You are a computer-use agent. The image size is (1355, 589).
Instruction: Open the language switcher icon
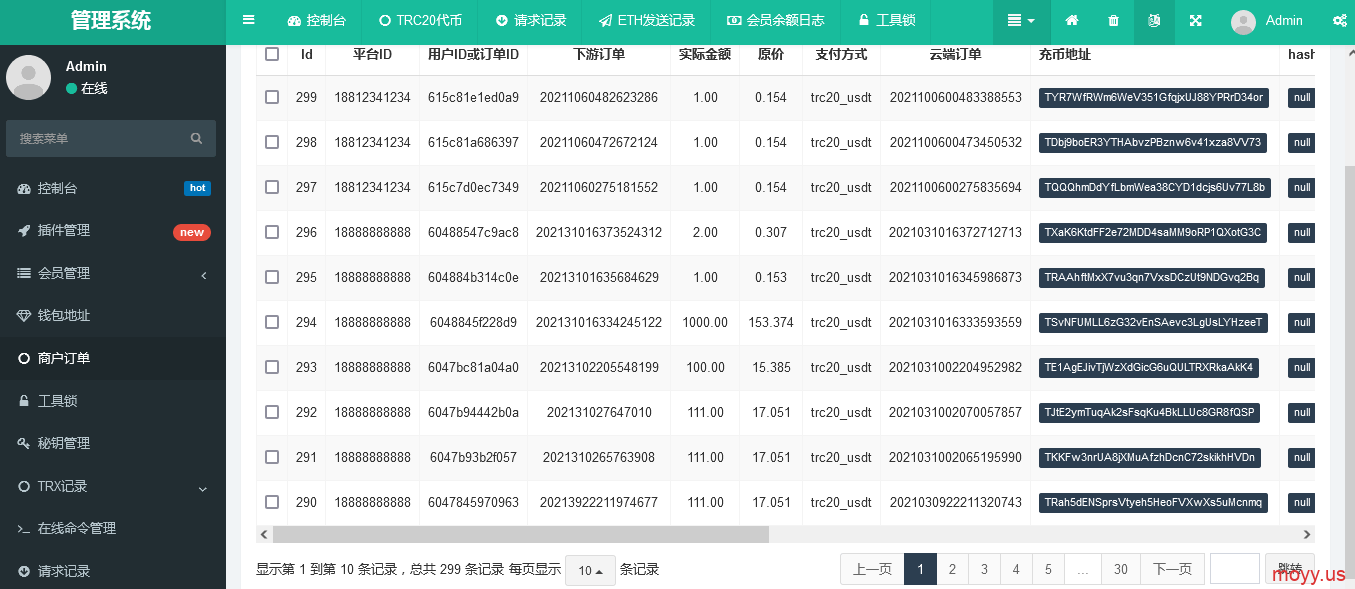click(1154, 20)
